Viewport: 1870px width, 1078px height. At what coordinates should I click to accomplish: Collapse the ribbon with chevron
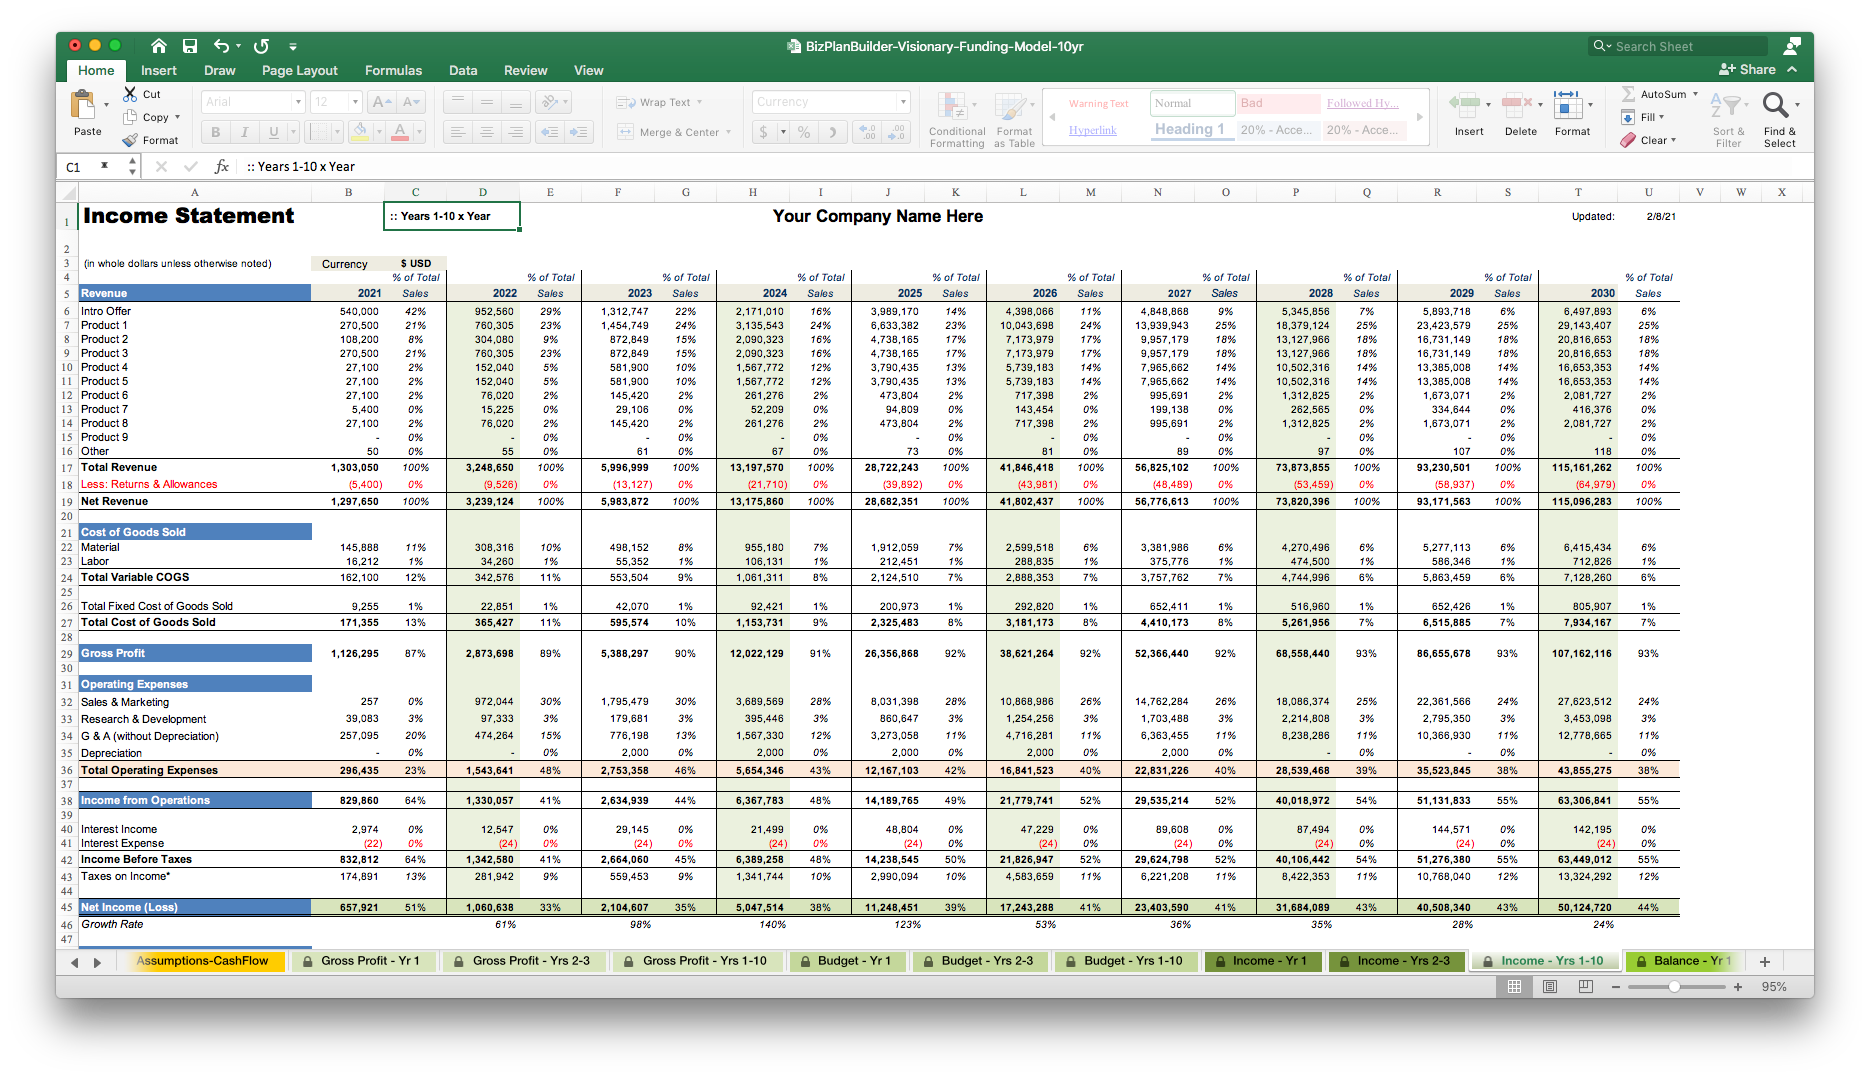click(1792, 69)
